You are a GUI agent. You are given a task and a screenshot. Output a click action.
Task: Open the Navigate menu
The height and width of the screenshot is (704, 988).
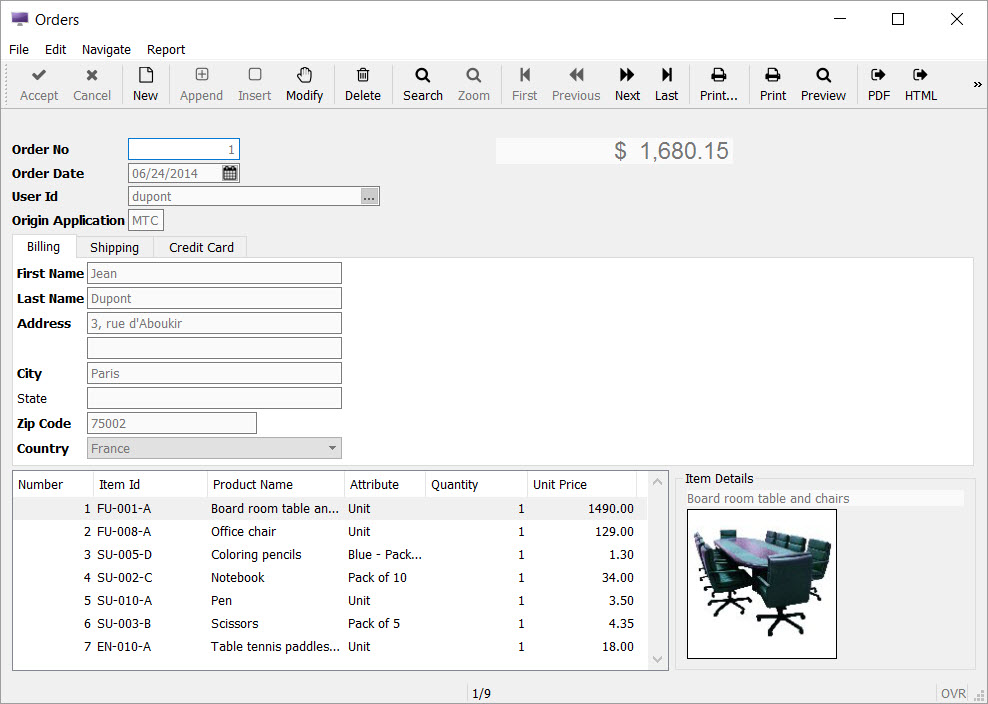click(106, 49)
